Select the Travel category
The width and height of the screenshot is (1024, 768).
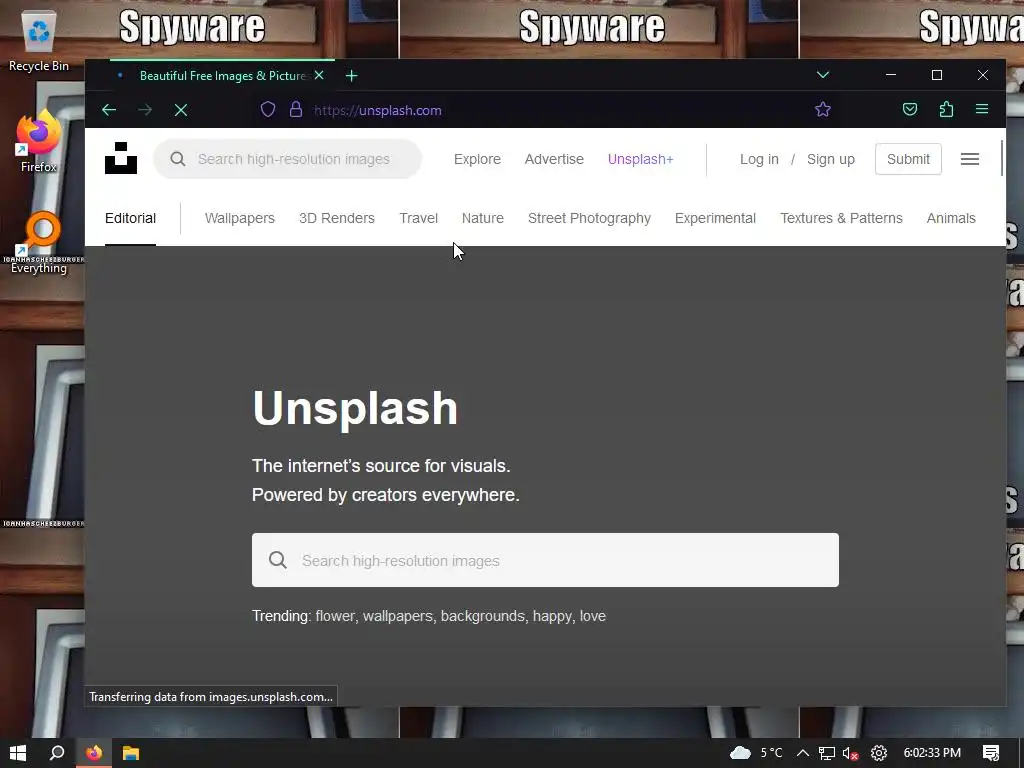click(x=419, y=218)
